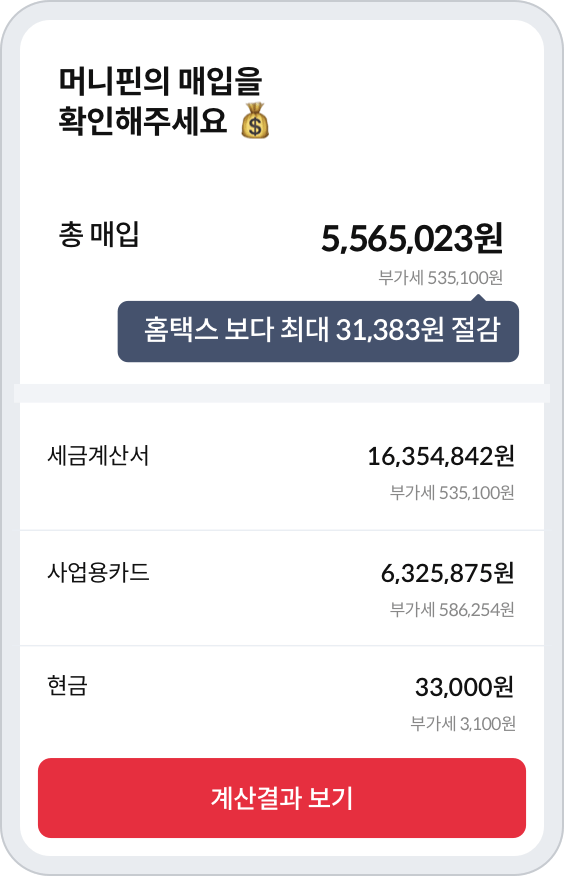
Task: Click the tooltip's pointer arrow tip
Action: coord(478,298)
